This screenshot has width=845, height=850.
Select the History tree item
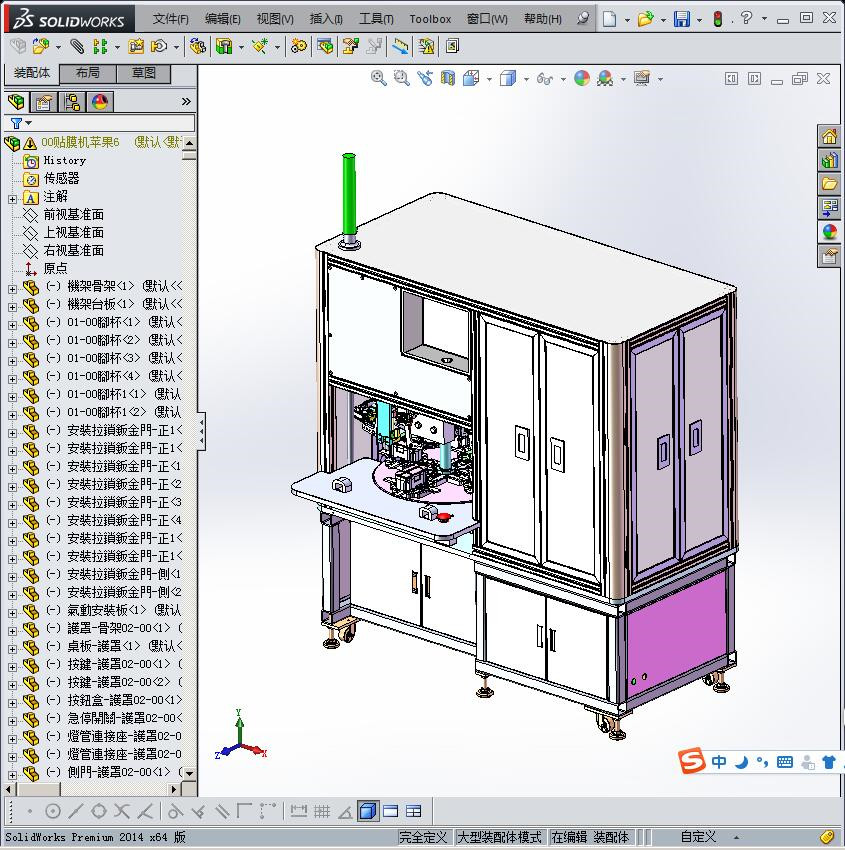pyautogui.click(x=64, y=160)
